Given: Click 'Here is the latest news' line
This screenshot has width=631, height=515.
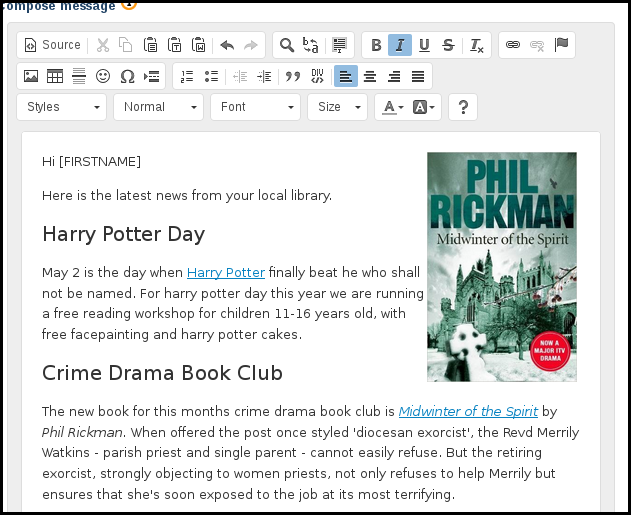Looking at the screenshot, I should click(x=187, y=196).
